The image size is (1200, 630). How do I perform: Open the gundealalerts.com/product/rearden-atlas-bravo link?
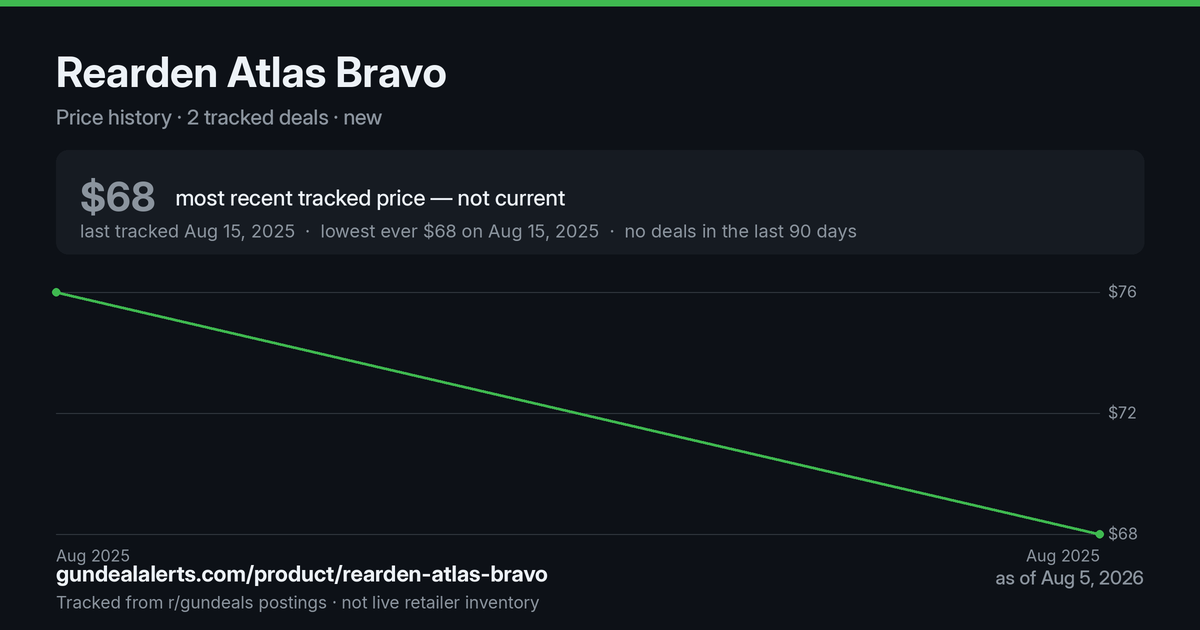(x=302, y=575)
